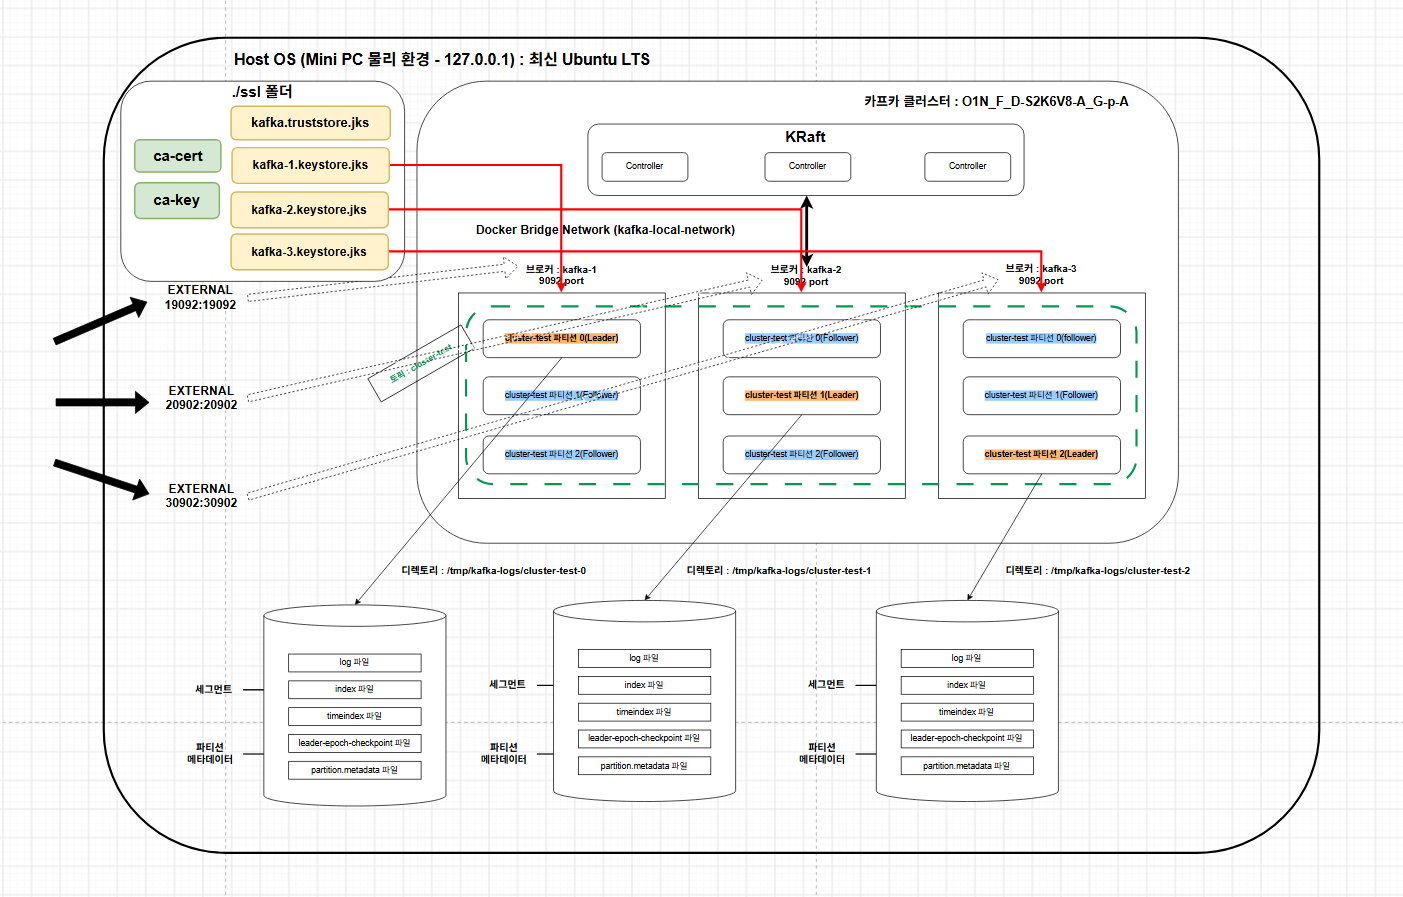This screenshot has width=1403, height=897.
Task: Click log 파일 in cluster-test-0 cylinder
Action: coord(354,662)
